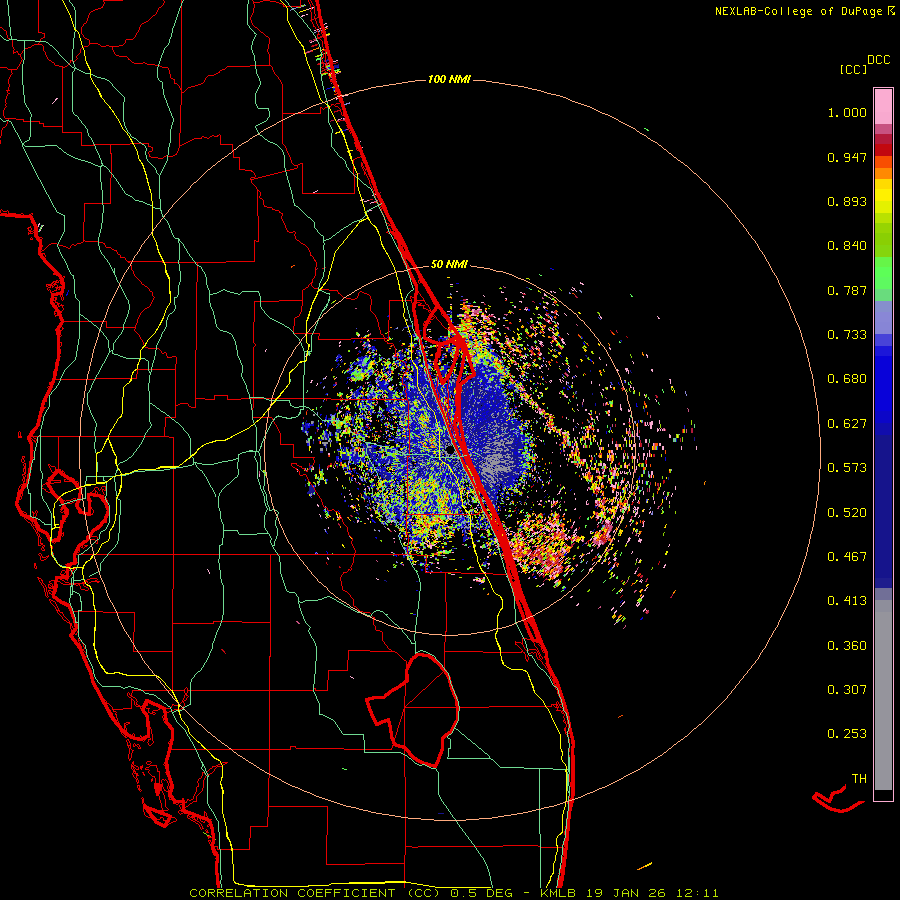Select the 0.680 legend value
The height and width of the screenshot is (900, 900).
[x=847, y=379]
